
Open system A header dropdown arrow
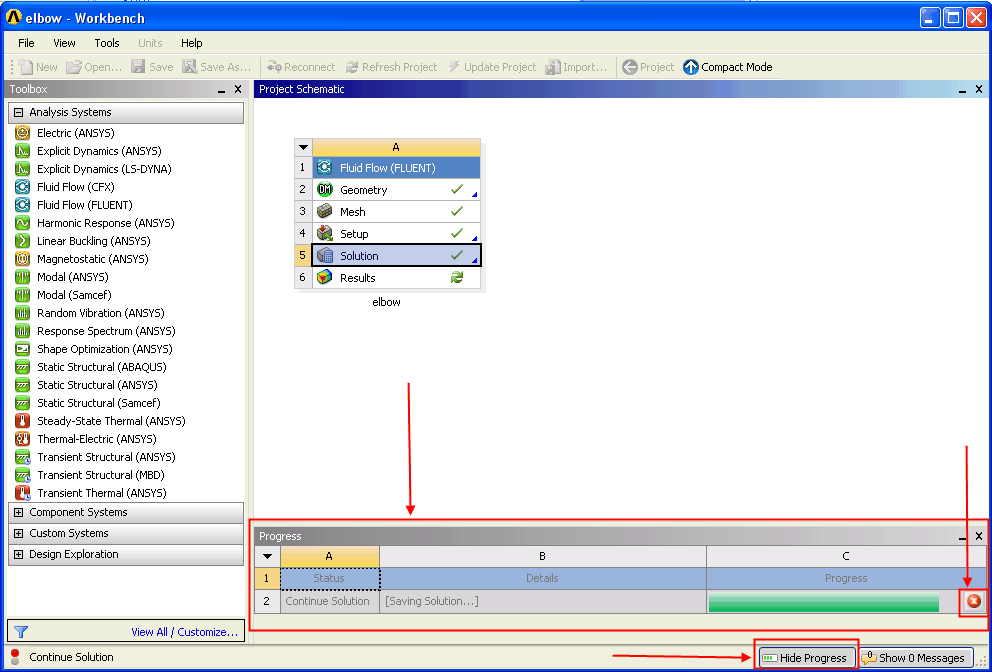pyautogui.click(x=304, y=148)
